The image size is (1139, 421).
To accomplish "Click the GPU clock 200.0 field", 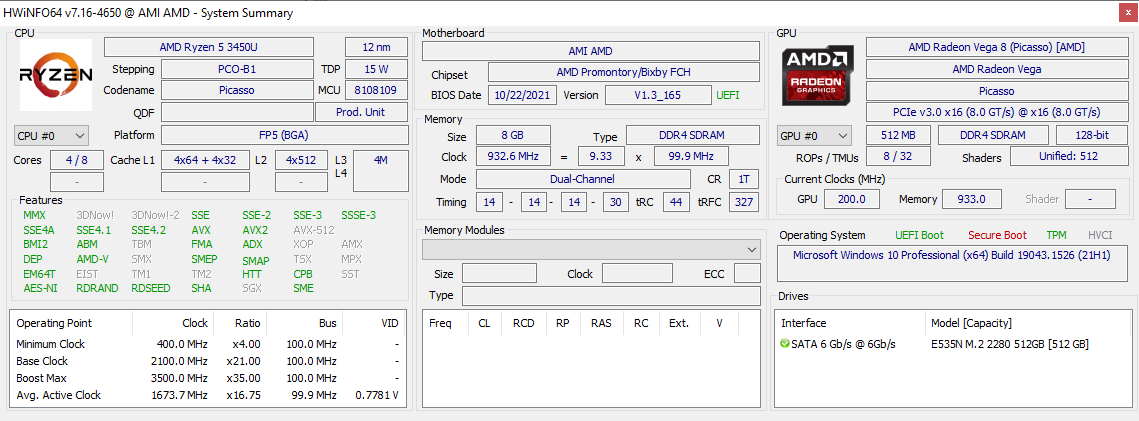I will pyautogui.click(x=850, y=199).
